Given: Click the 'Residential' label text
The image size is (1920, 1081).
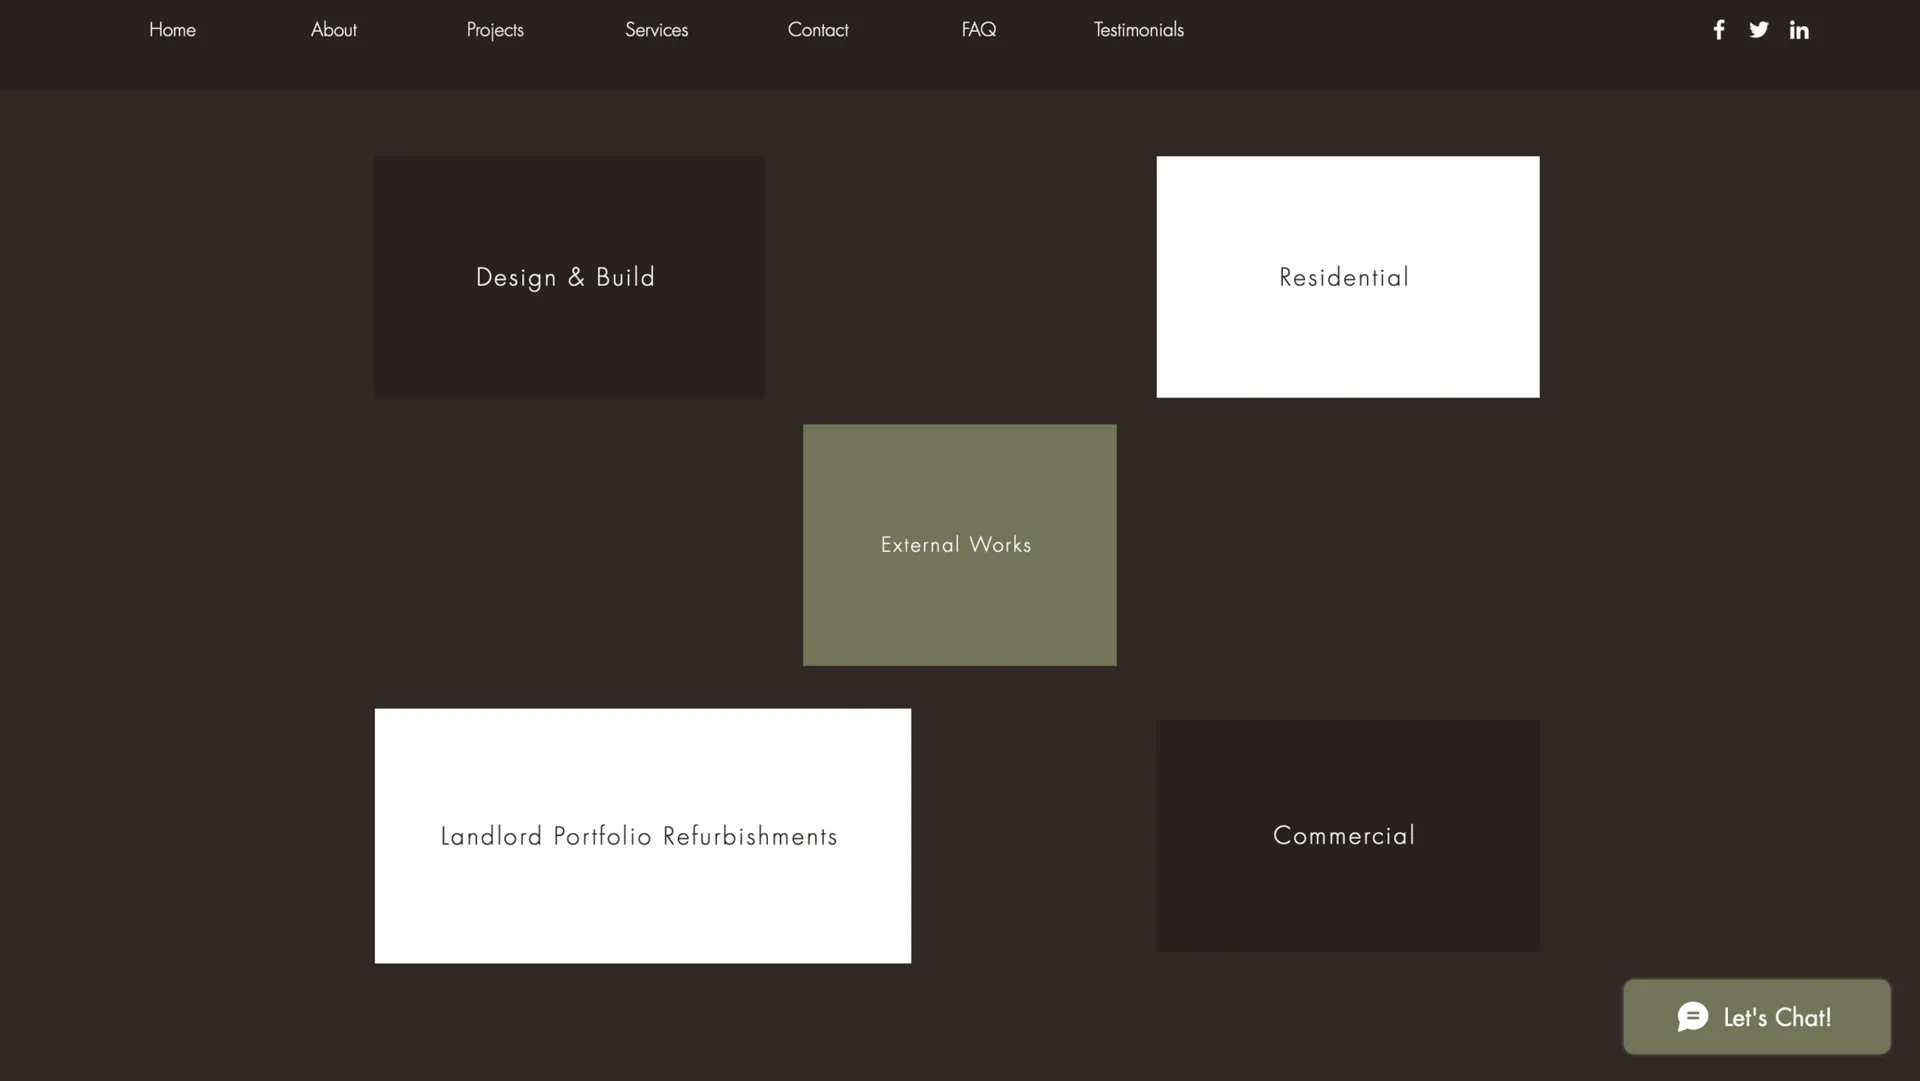Looking at the screenshot, I should (1344, 277).
